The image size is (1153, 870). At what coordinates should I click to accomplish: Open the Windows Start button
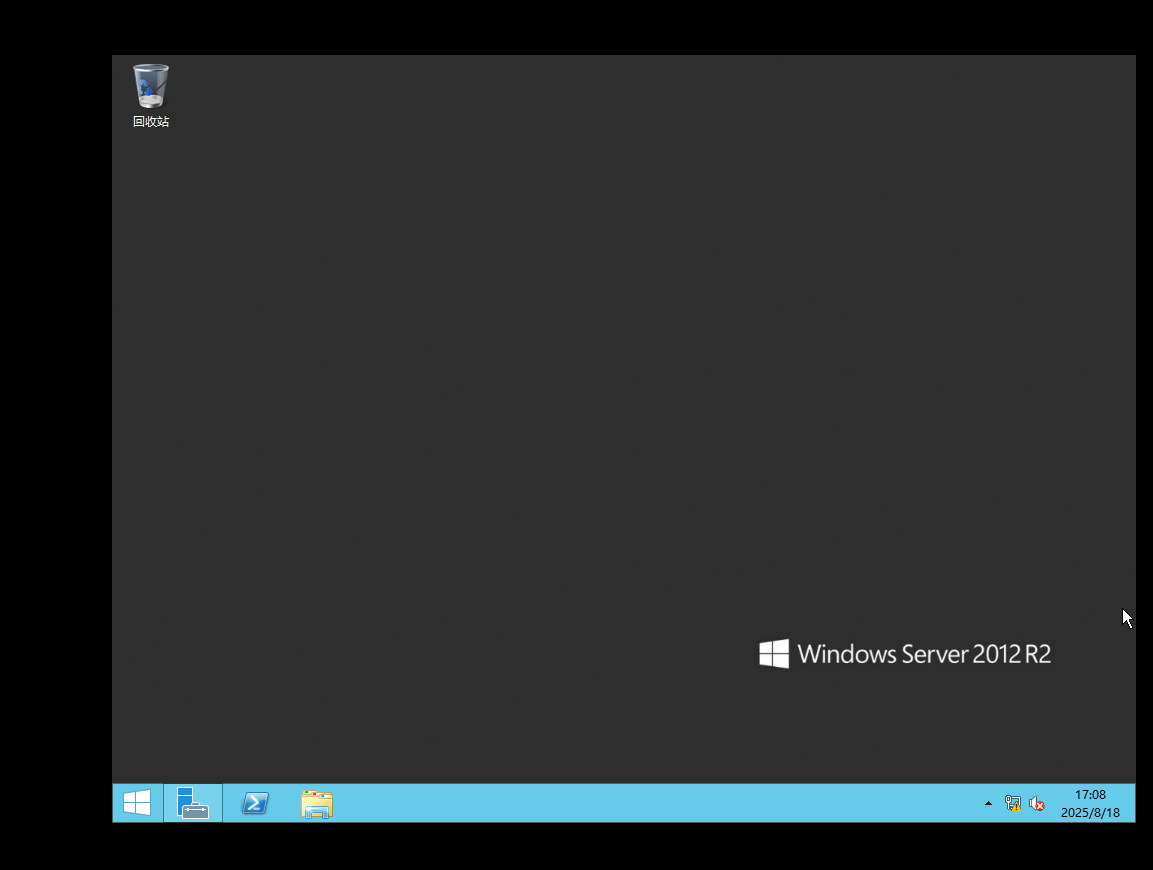point(138,802)
